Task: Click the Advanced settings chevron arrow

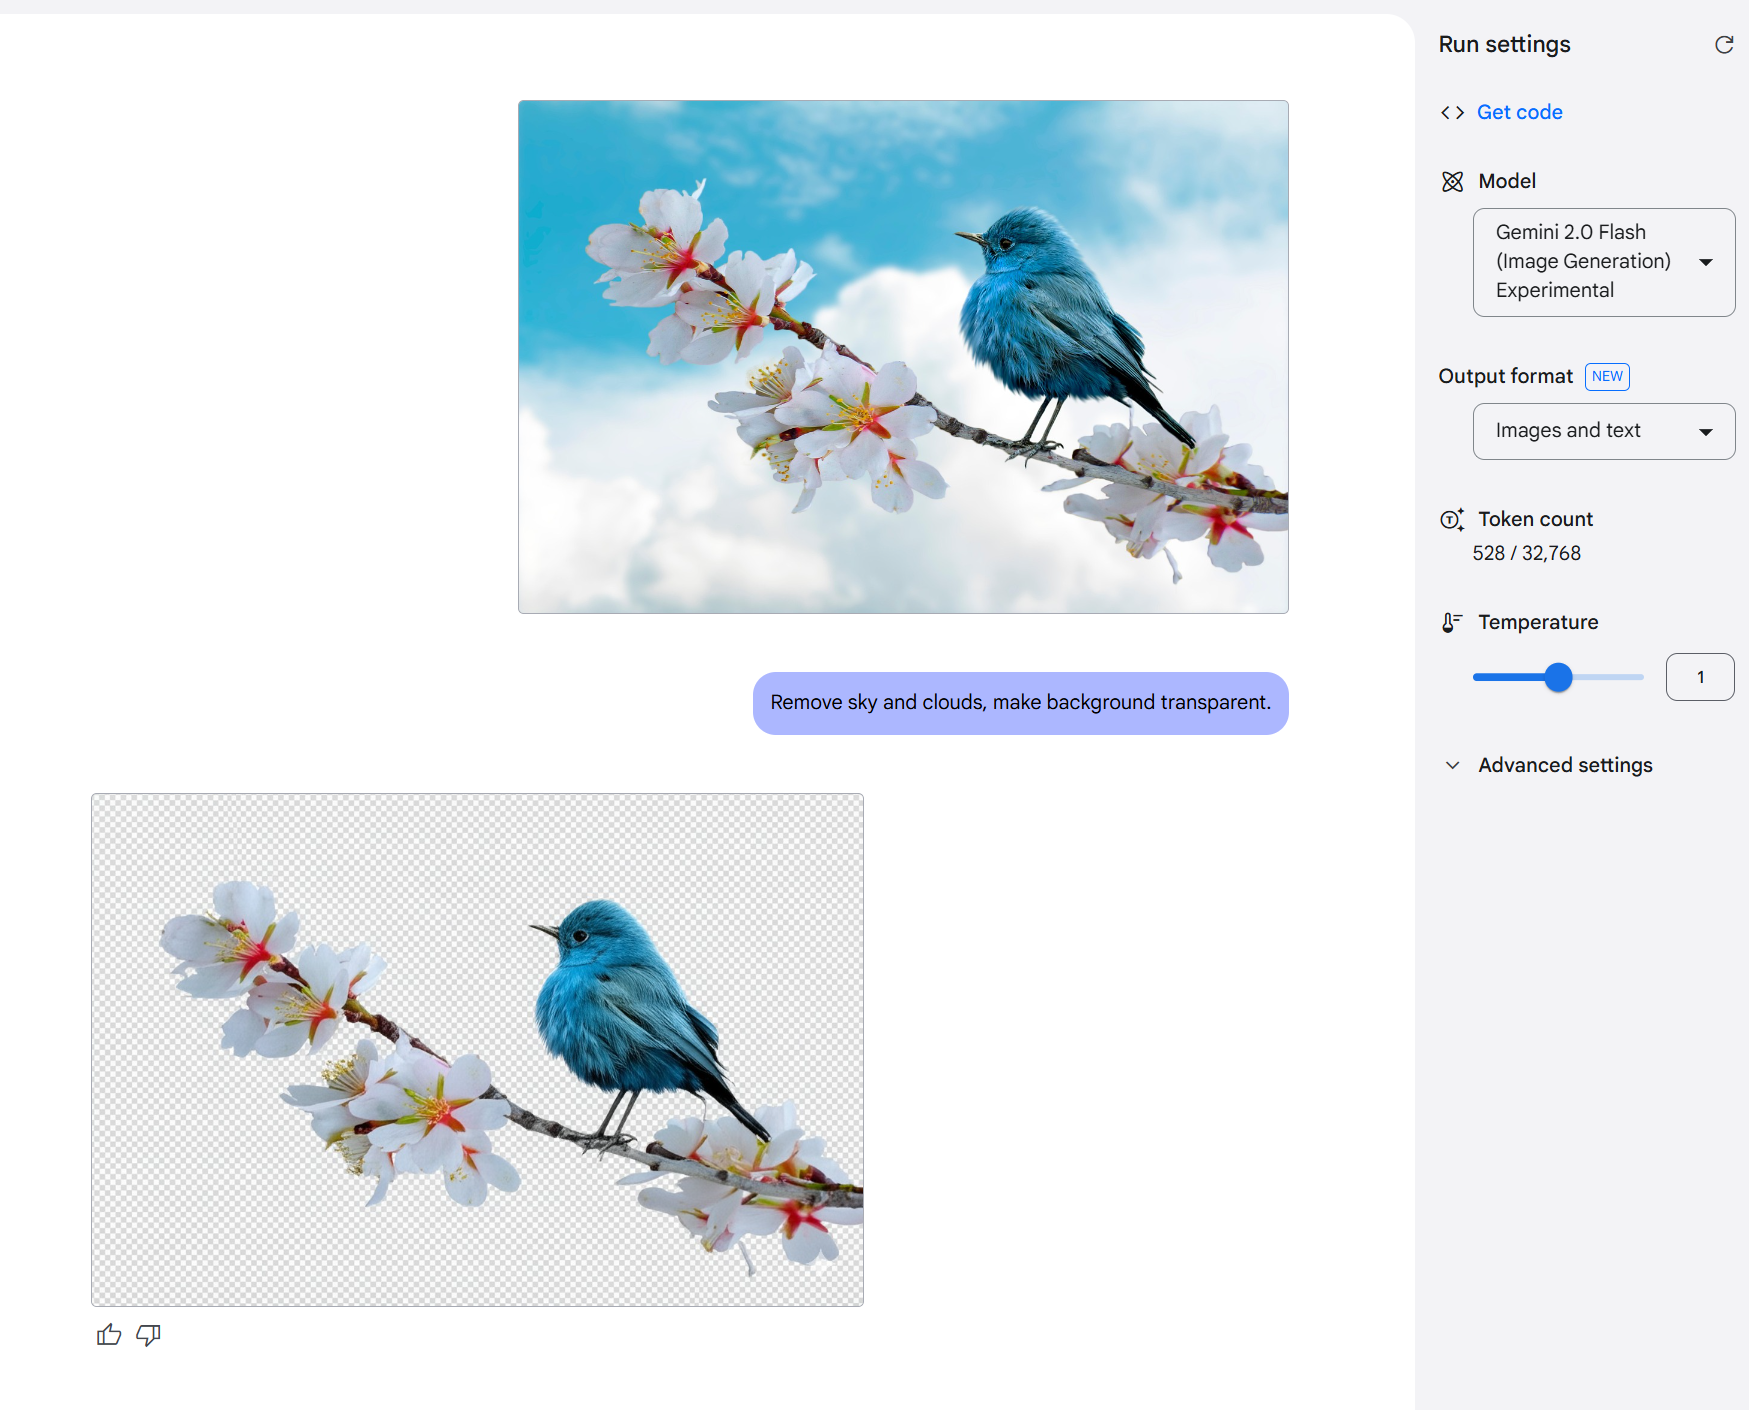Action: [x=1453, y=766]
